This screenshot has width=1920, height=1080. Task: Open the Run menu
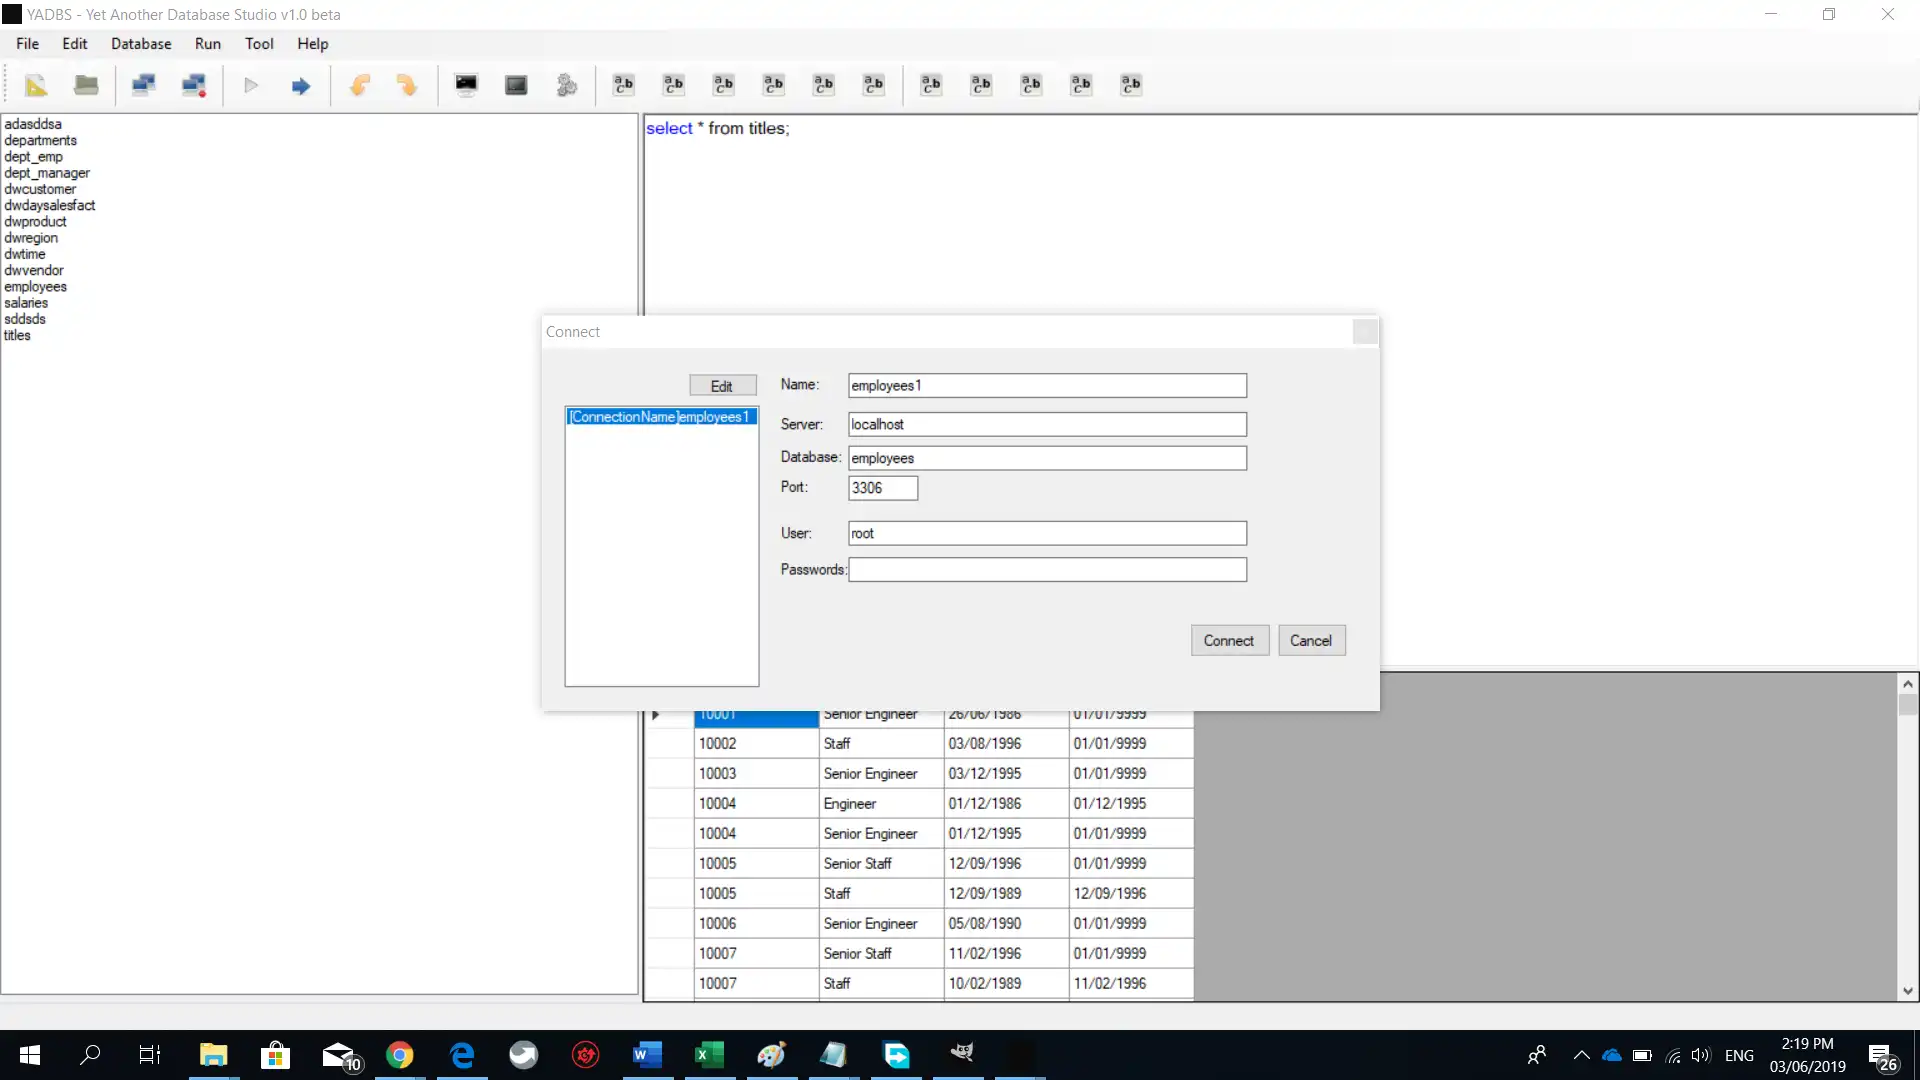point(208,44)
